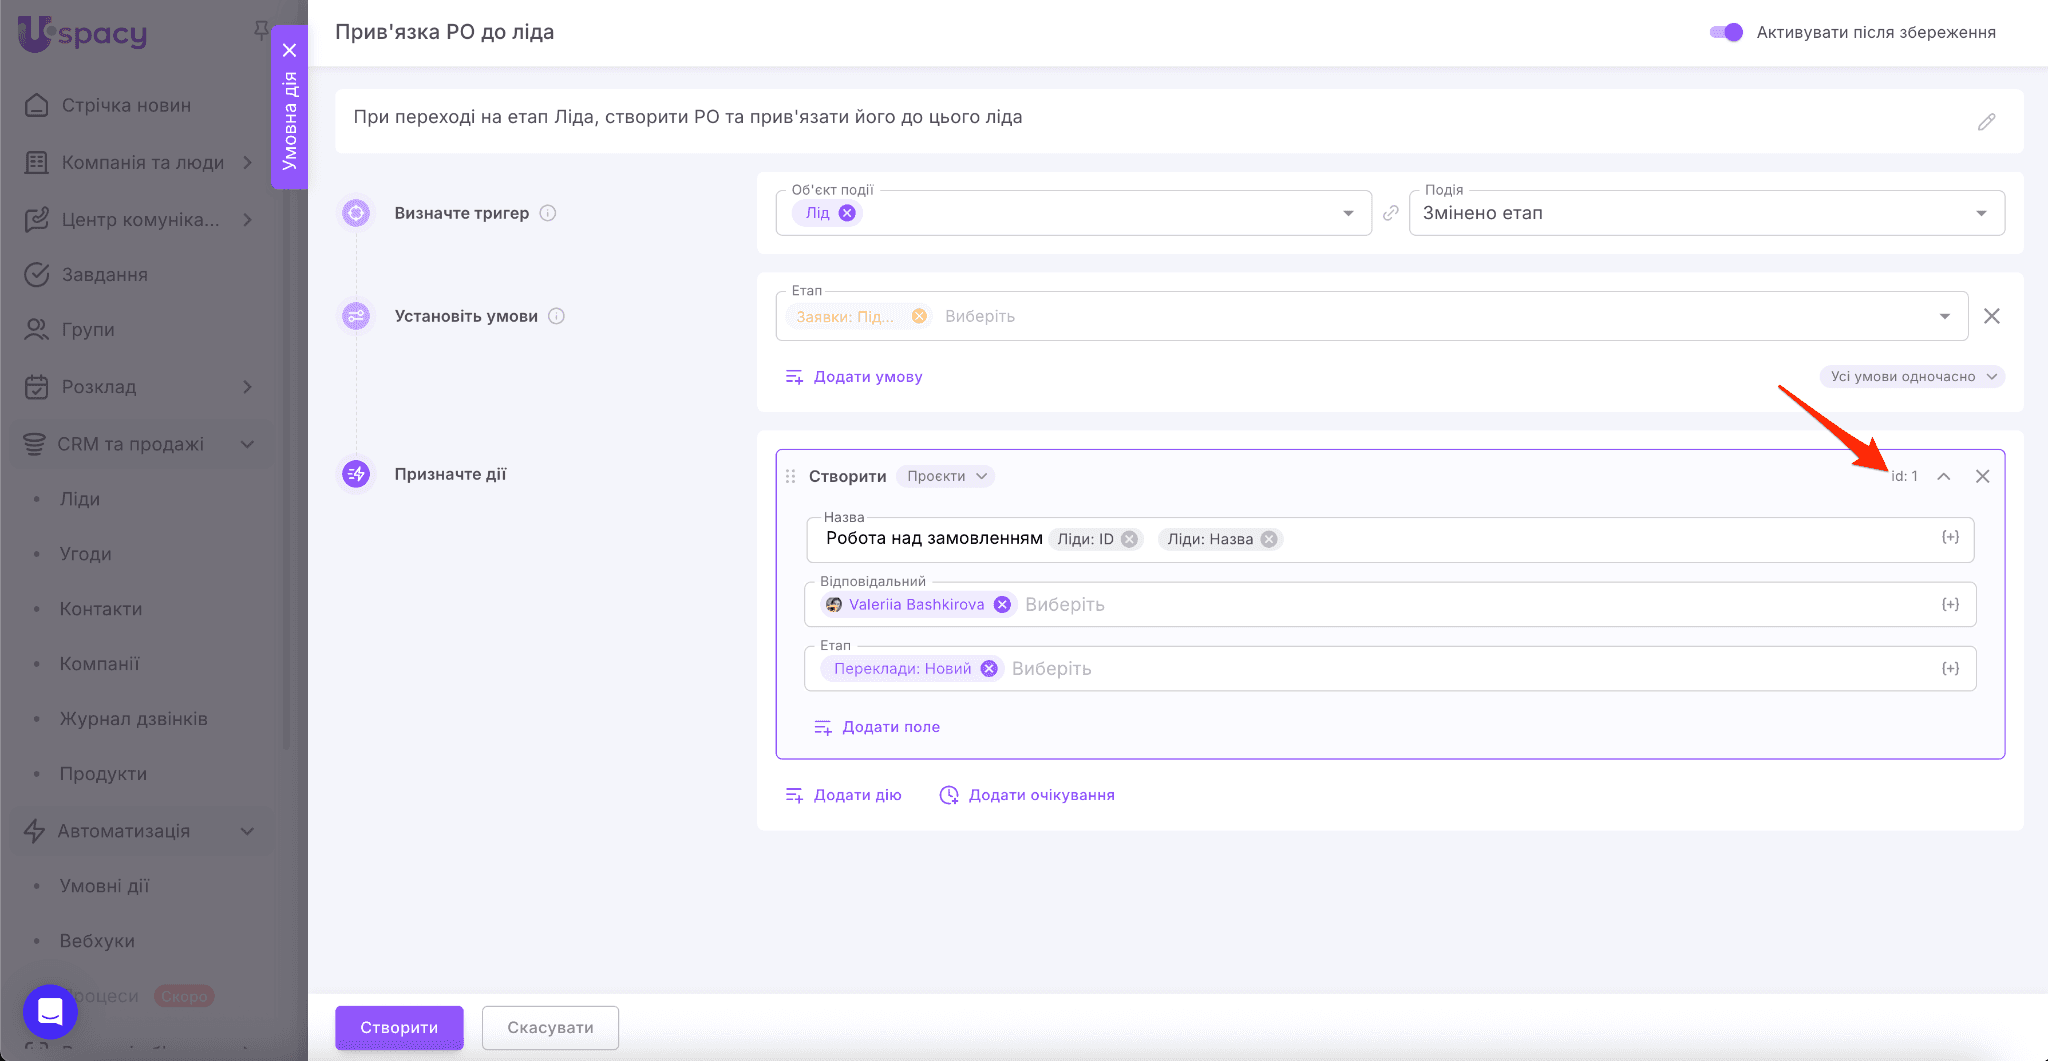Remove the Переклади: Новий stage chip
This screenshot has height=1061, width=2048.
click(x=989, y=669)
